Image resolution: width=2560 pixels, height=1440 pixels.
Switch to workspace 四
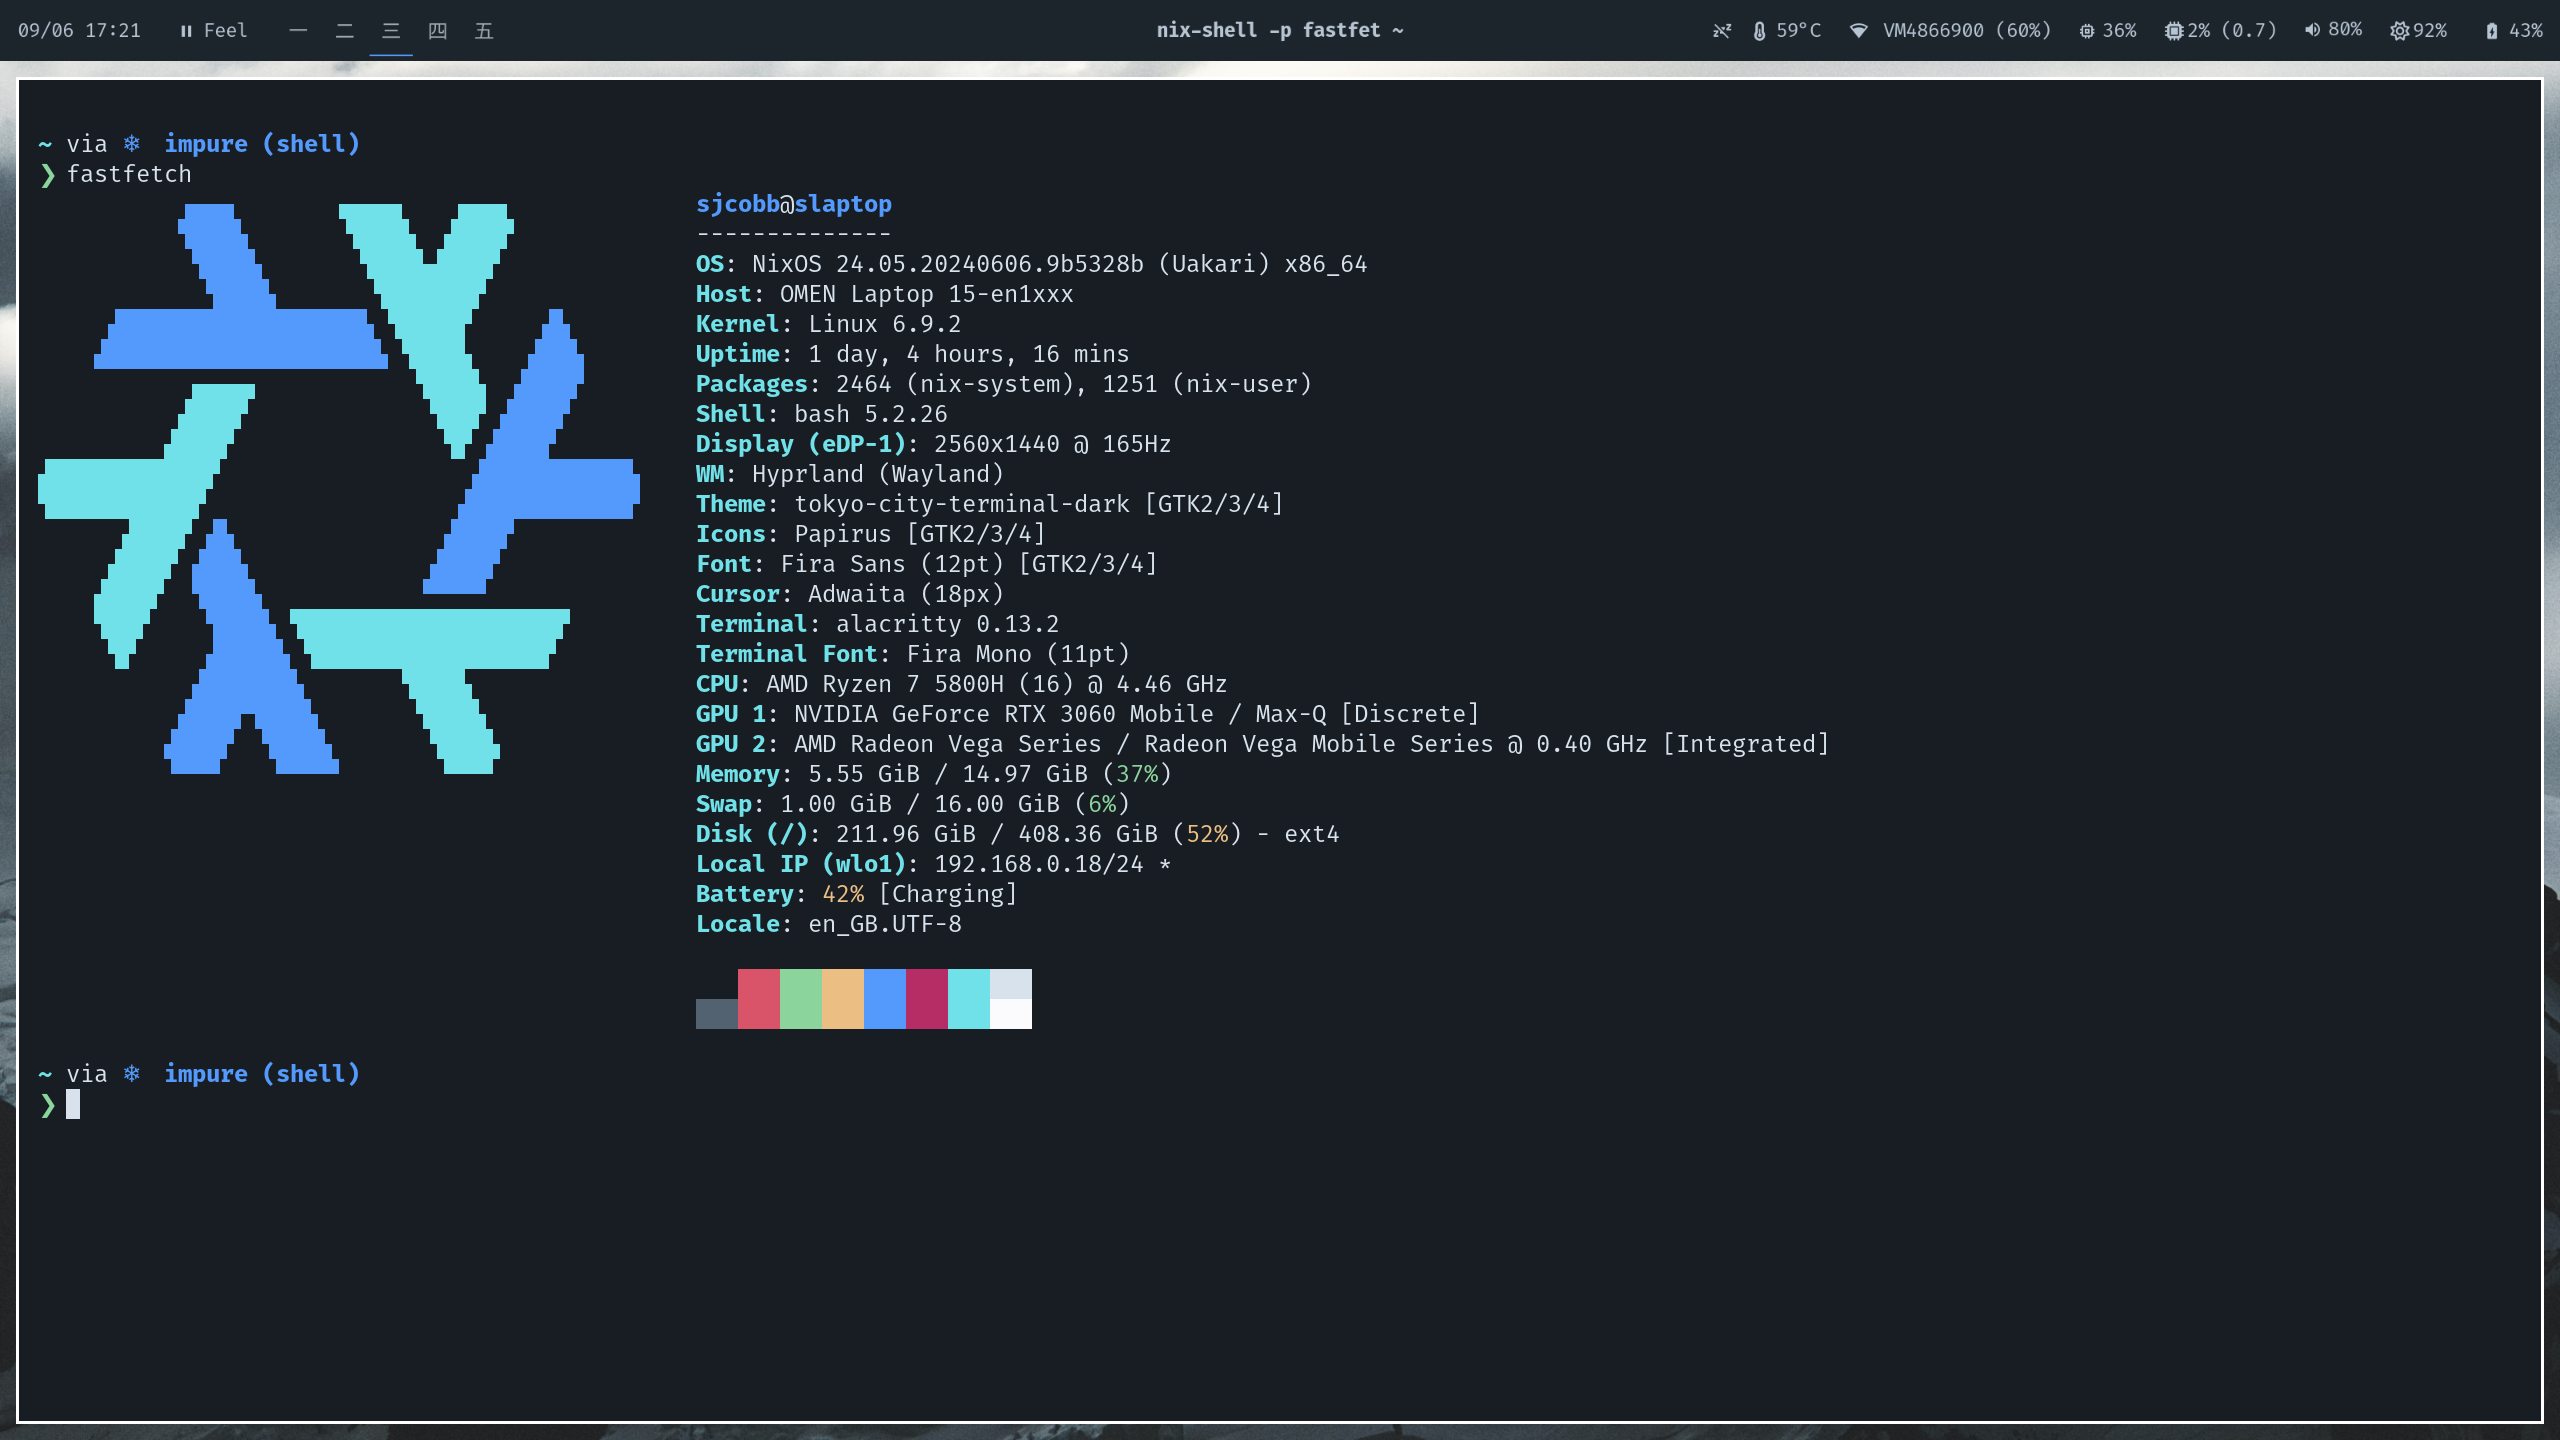(x=437, y=31)
